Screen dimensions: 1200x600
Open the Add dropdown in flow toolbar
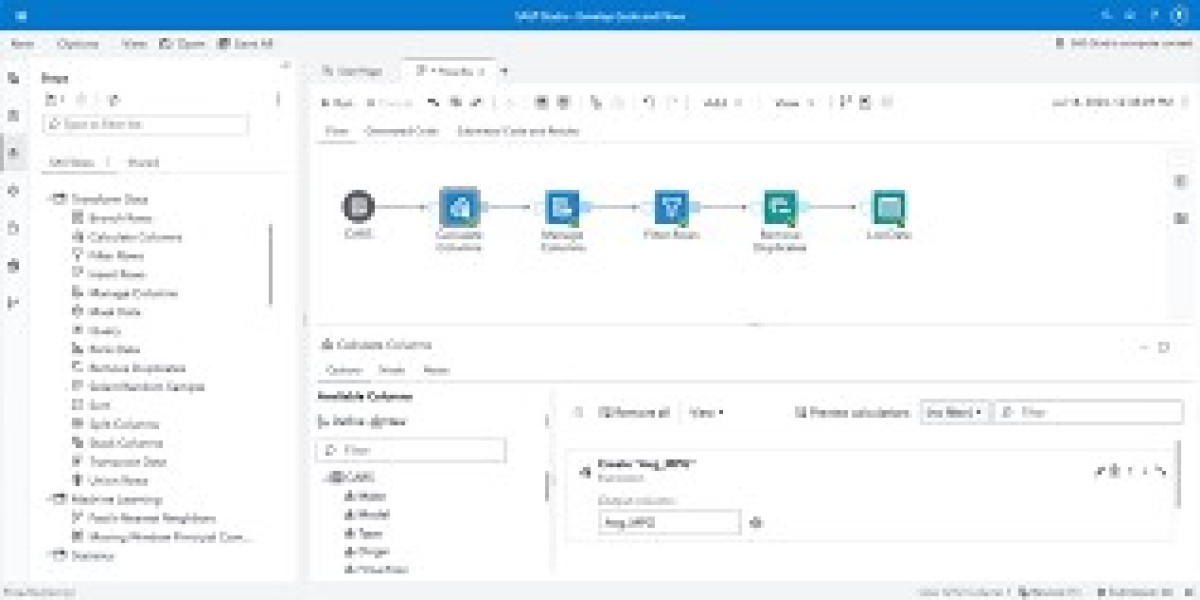[x=722, y=102]
